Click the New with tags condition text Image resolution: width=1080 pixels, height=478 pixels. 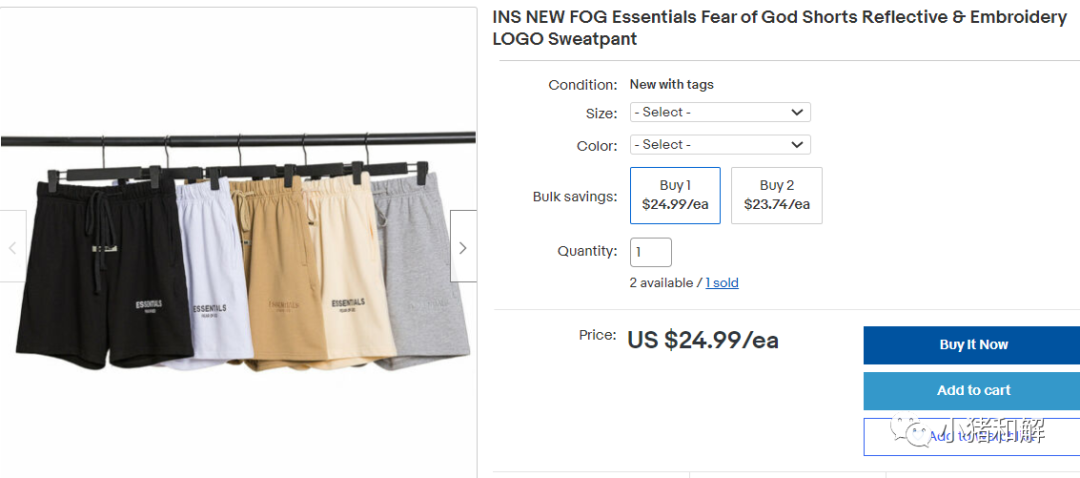(x=672, y=85)
